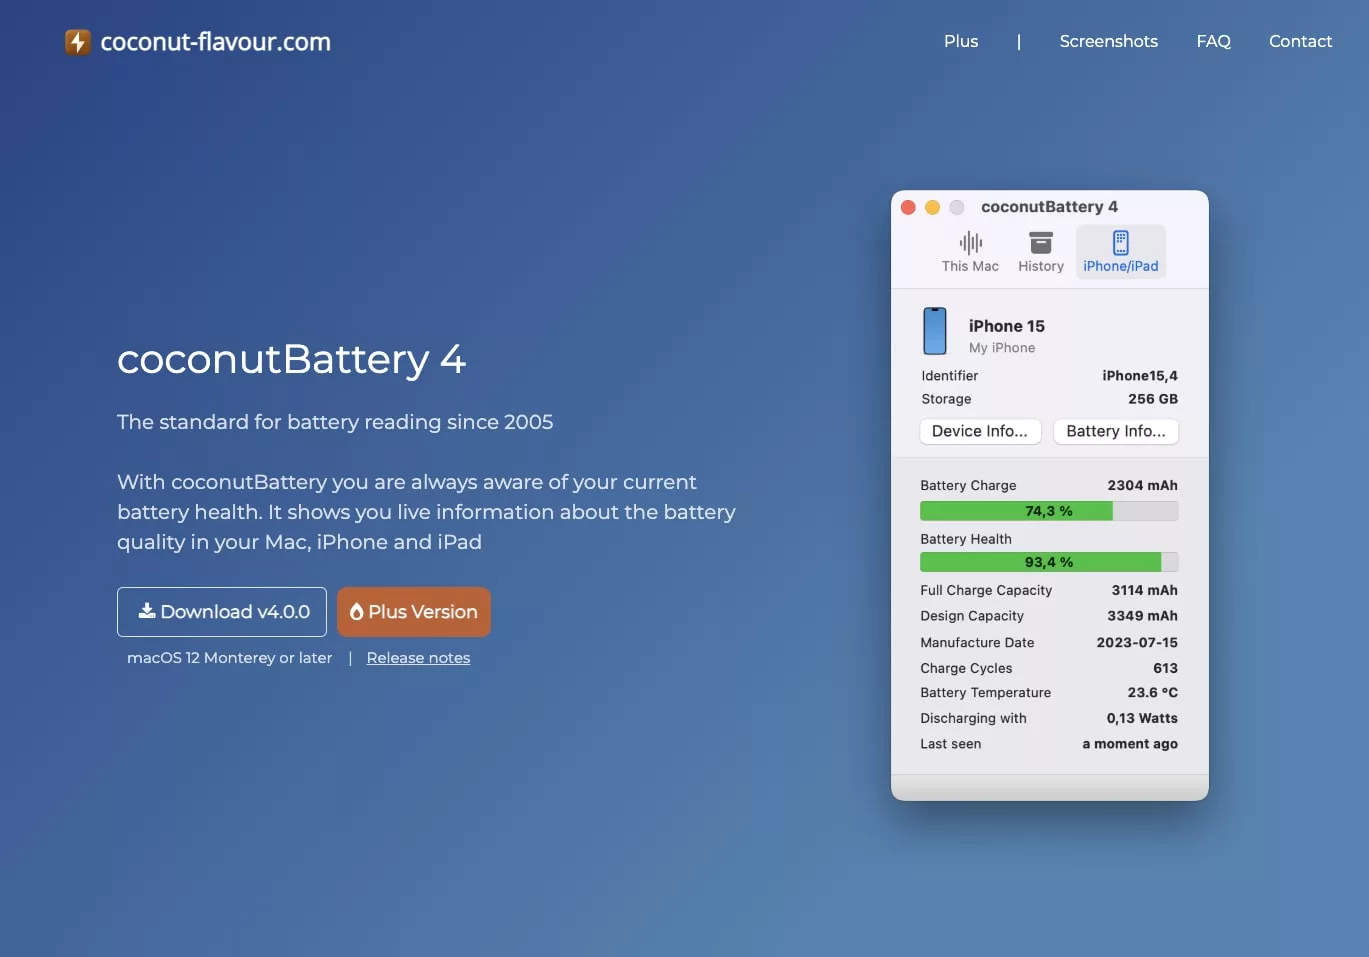Select the iPhone/iPad tab
Image resolution: width=1369 pixels, height=957 pixels.
pos(1121,252)
